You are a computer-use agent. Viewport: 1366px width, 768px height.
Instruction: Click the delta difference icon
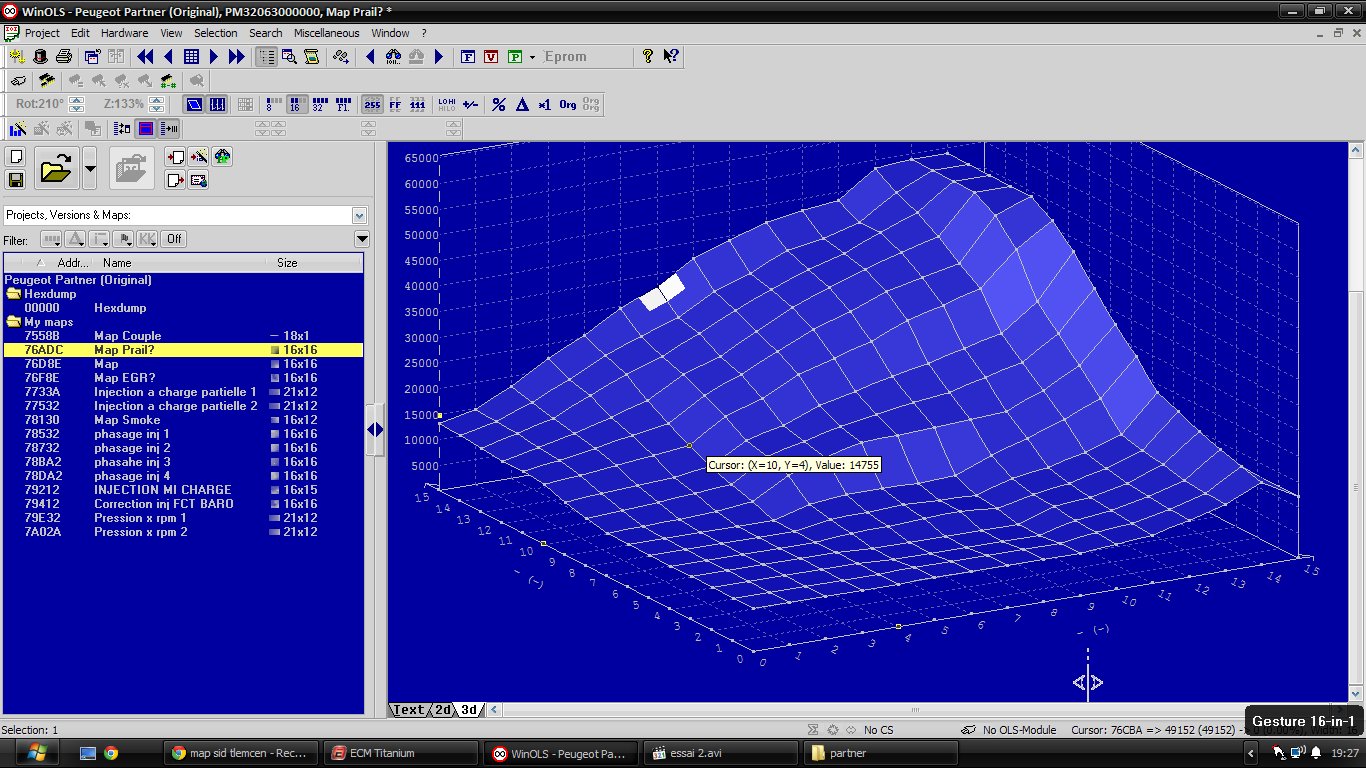point(521,105)
